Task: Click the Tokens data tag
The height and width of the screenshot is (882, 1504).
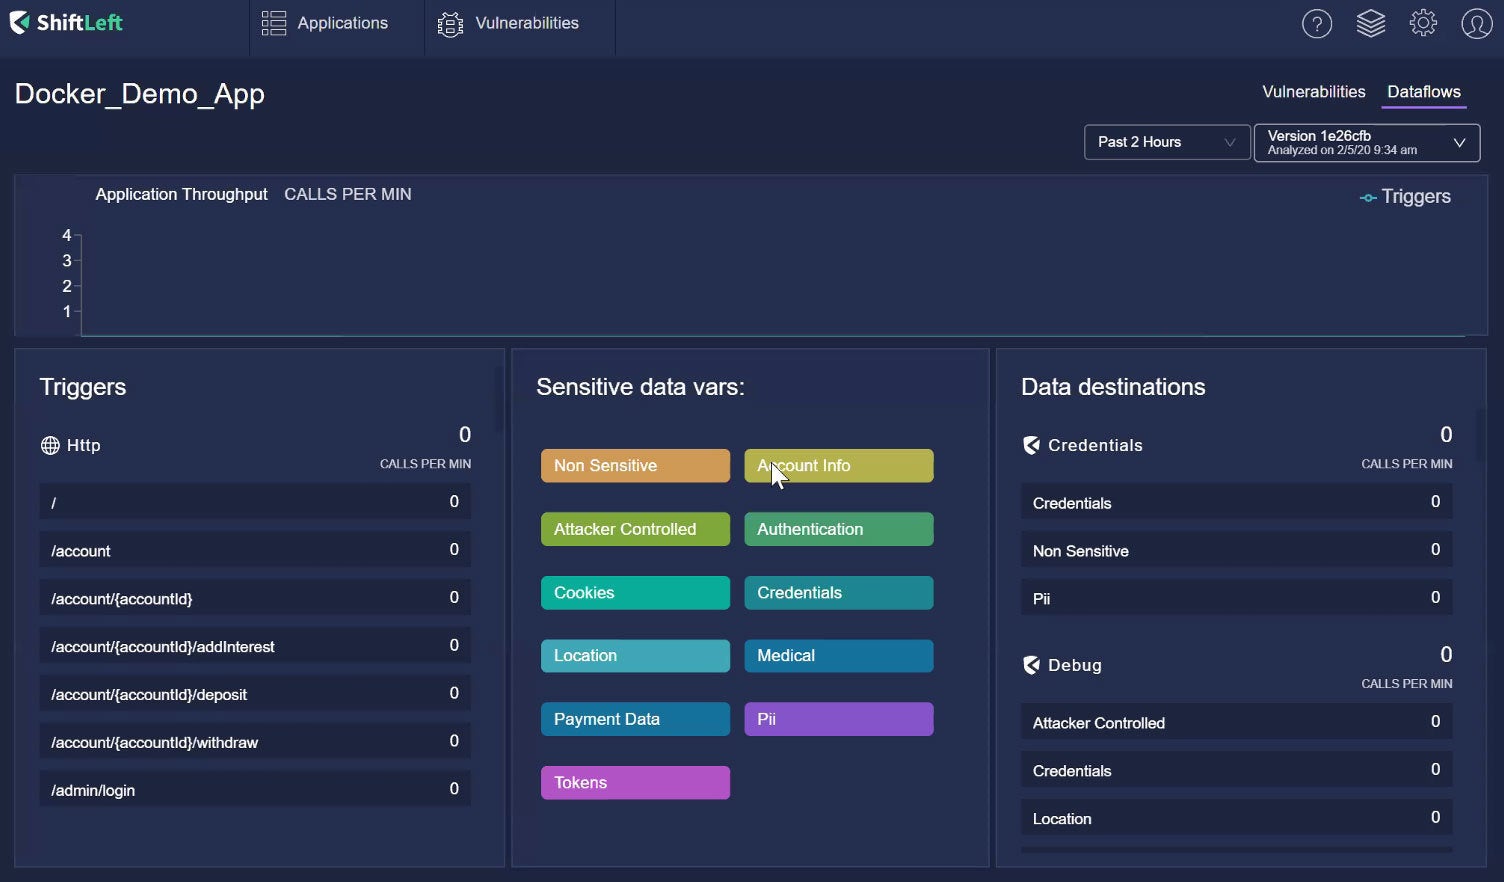Action: pyautogui.click(x=636, y=783)
